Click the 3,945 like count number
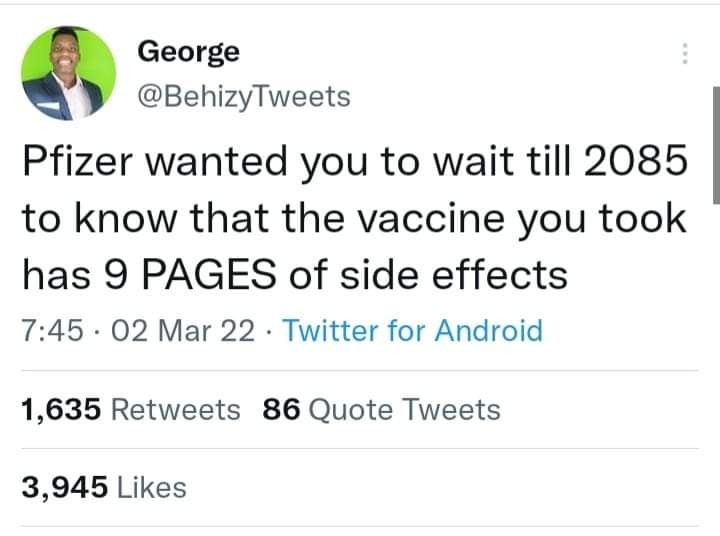The image size is (720, 536). coord(63,487)
